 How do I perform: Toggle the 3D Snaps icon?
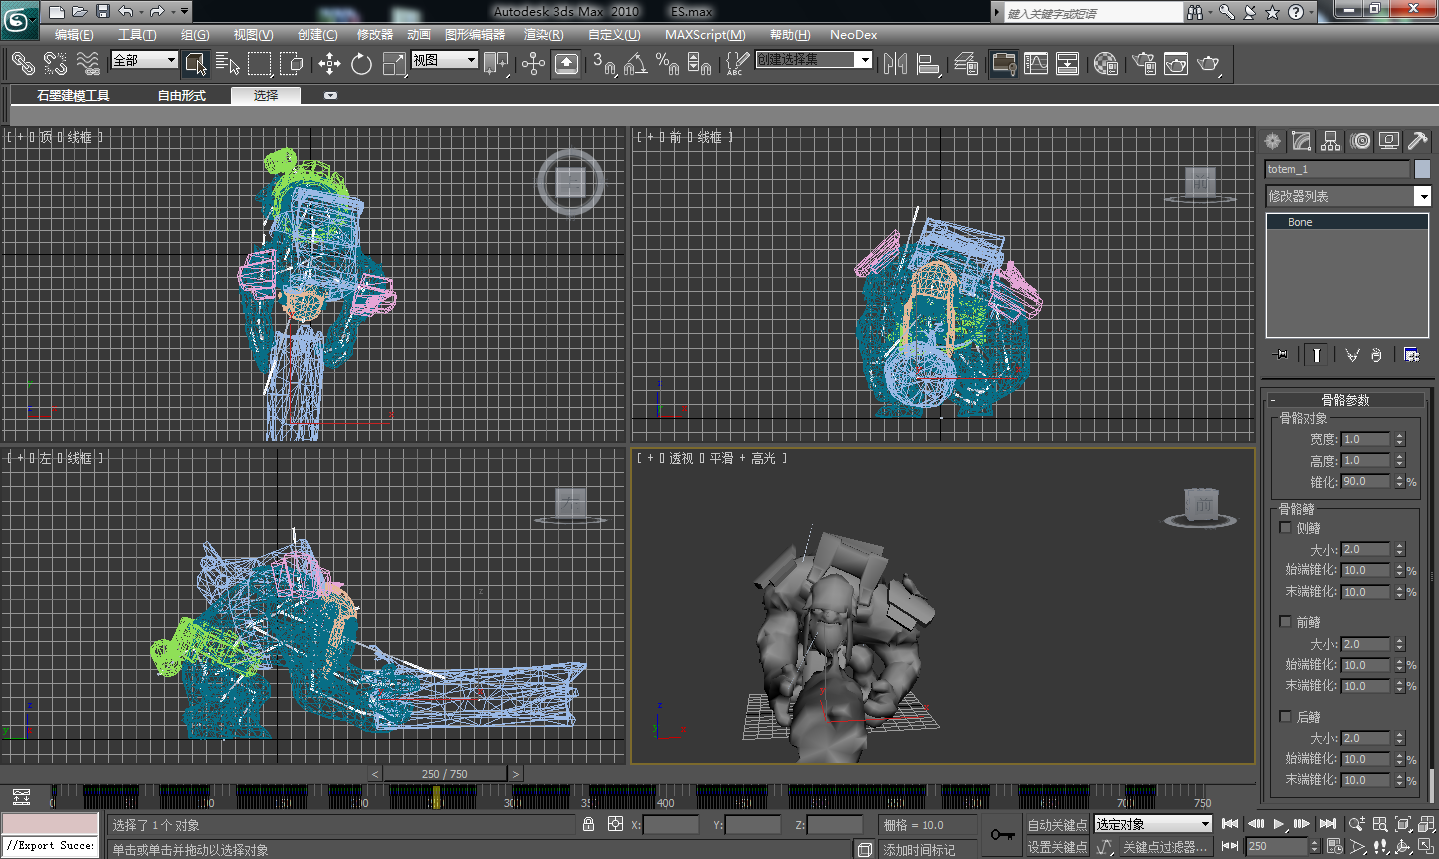tap(603, 64)
